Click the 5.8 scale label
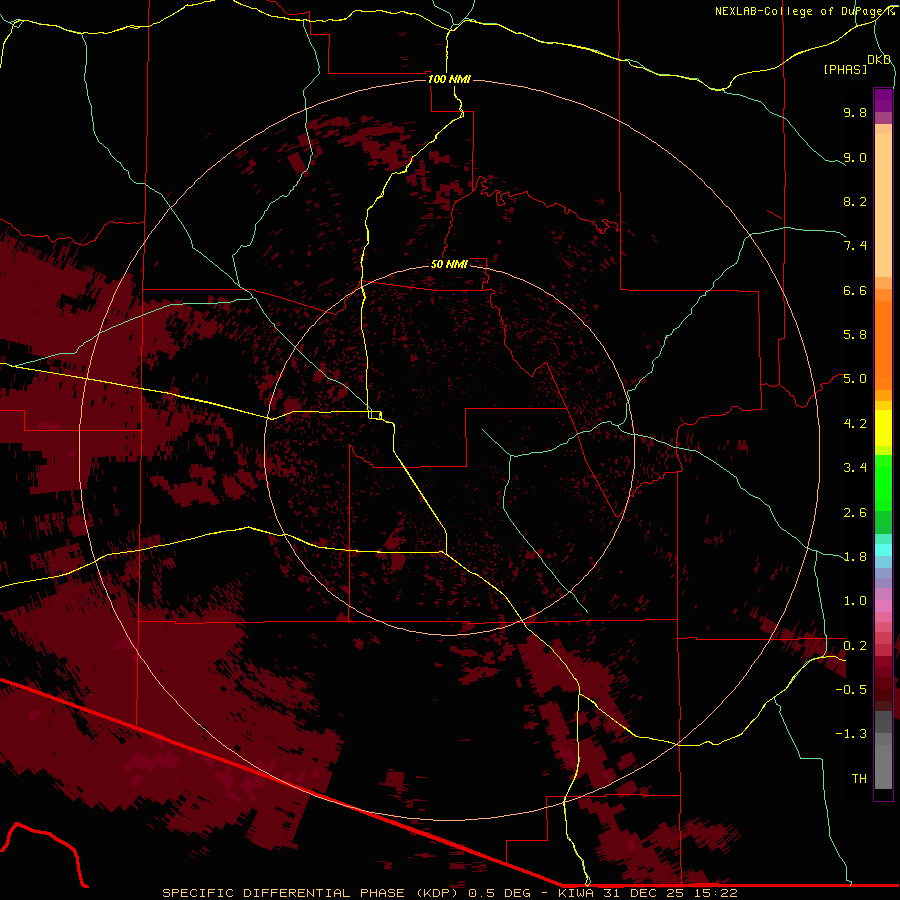This screenshot has height=900, width=900. point(855,335)
